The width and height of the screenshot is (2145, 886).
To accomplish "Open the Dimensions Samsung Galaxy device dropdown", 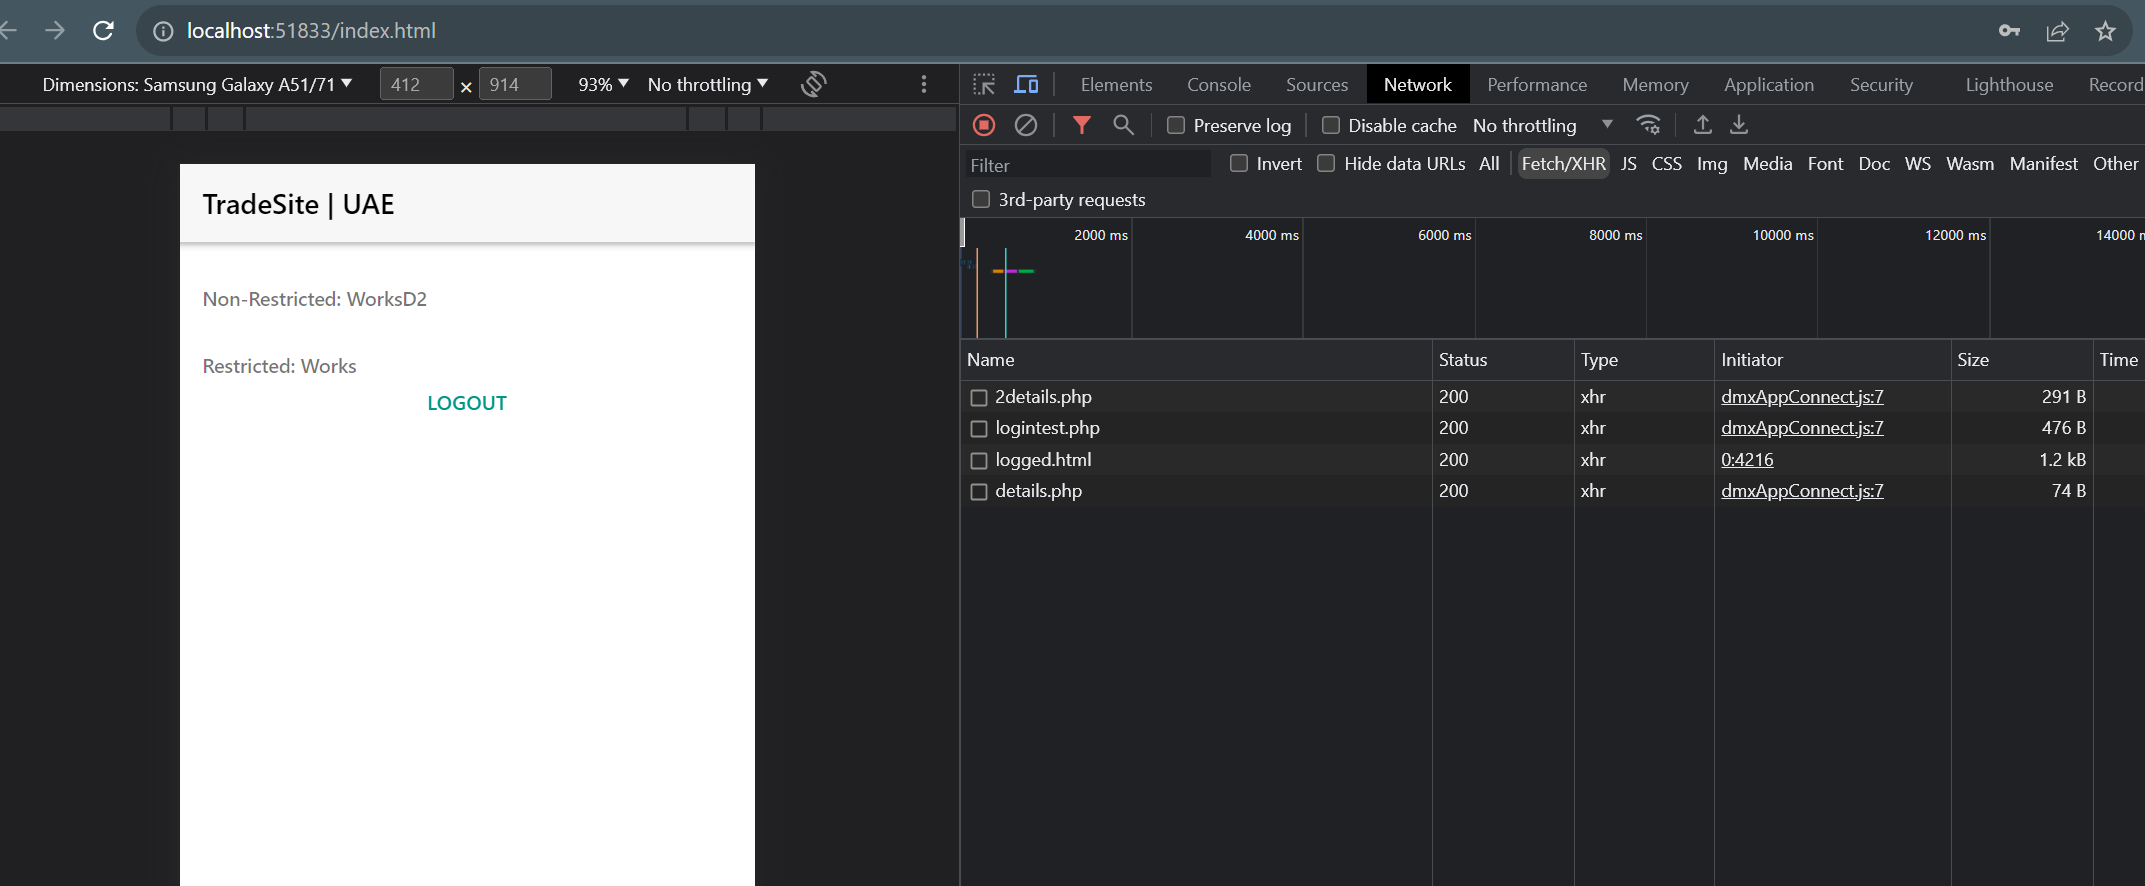I will (x=197, y=85).
